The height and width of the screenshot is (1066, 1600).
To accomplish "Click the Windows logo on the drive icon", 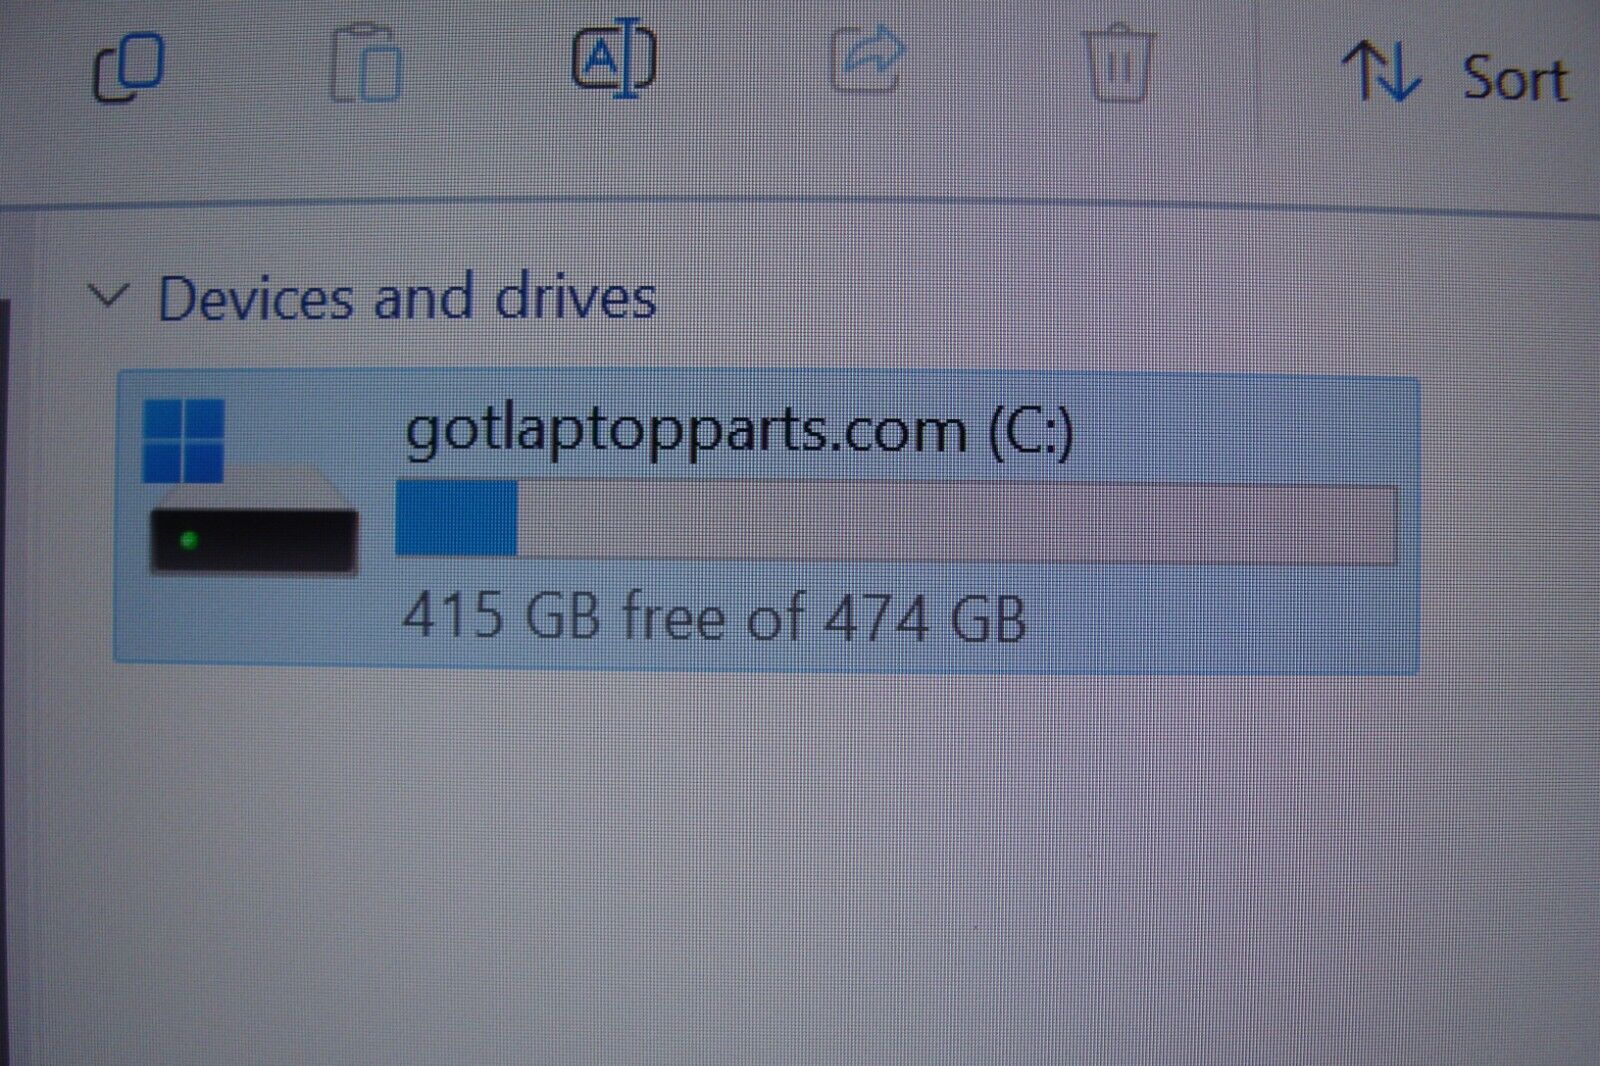I will [183, 440].
